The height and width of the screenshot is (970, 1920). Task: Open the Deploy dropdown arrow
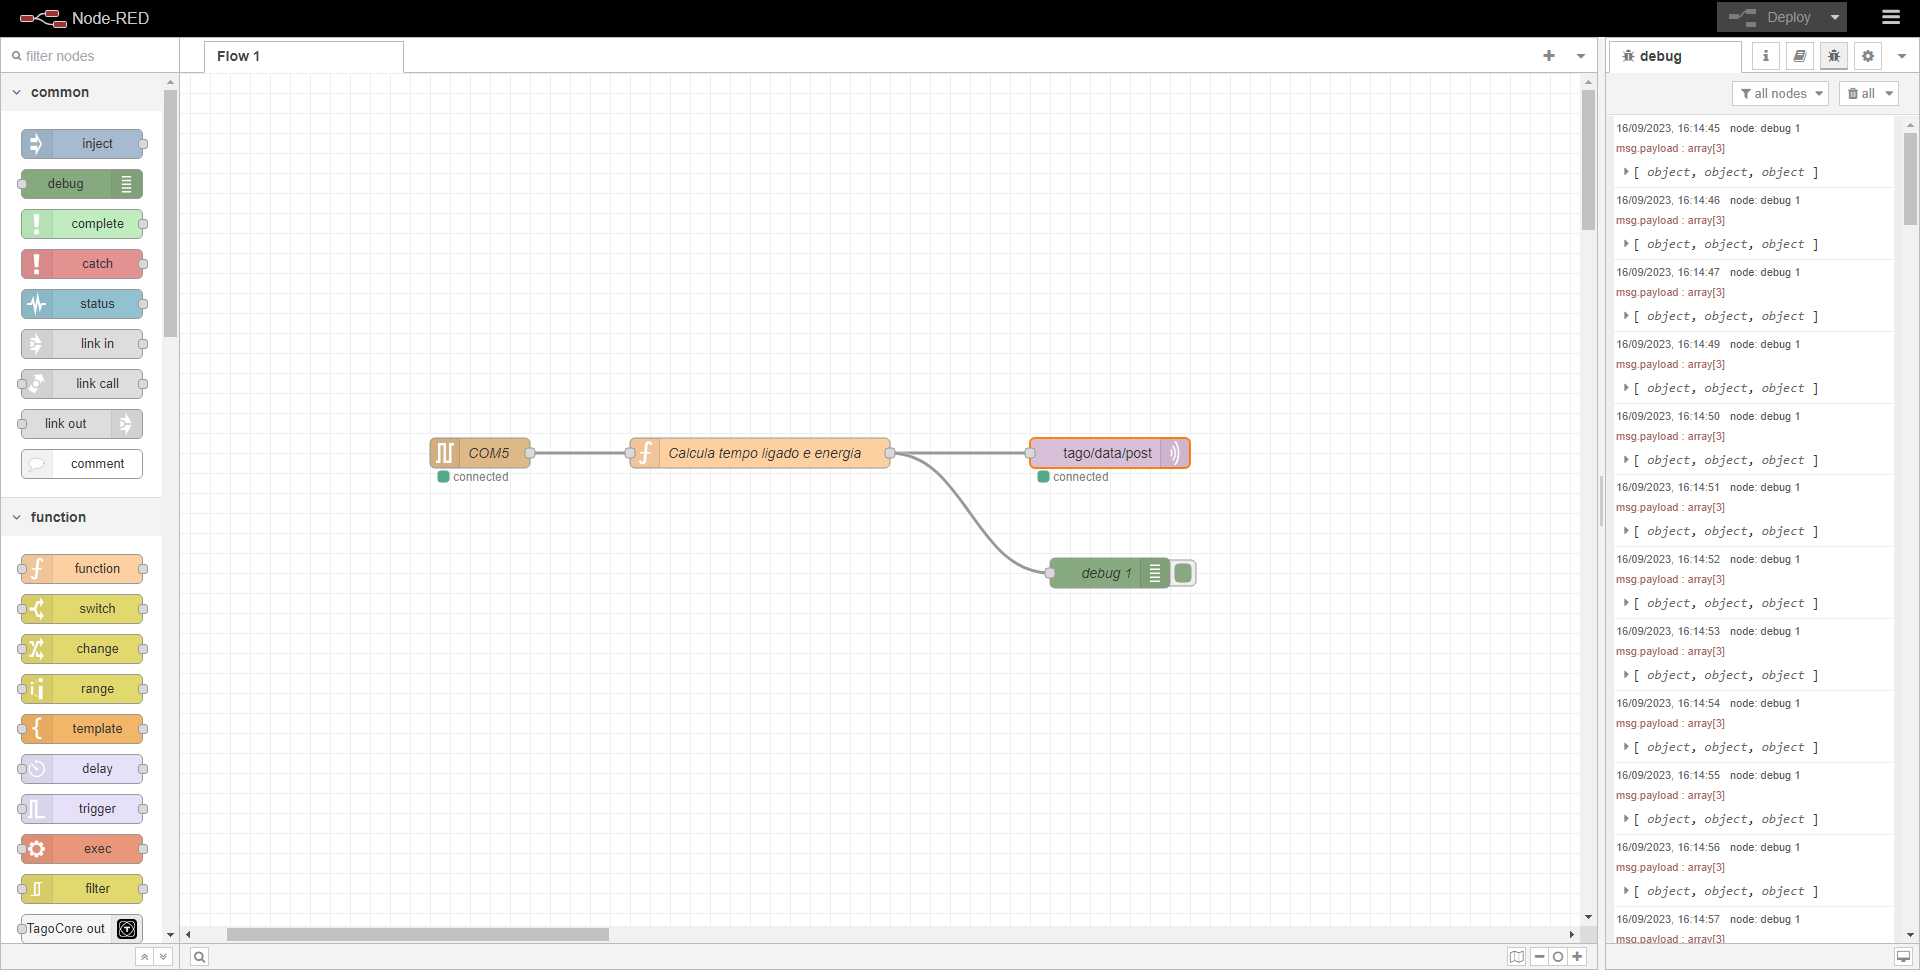point(1834,17)
